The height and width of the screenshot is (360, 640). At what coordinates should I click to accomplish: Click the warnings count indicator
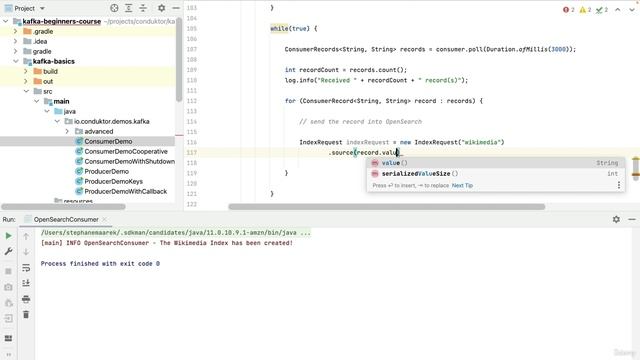(x=585, y=10)
